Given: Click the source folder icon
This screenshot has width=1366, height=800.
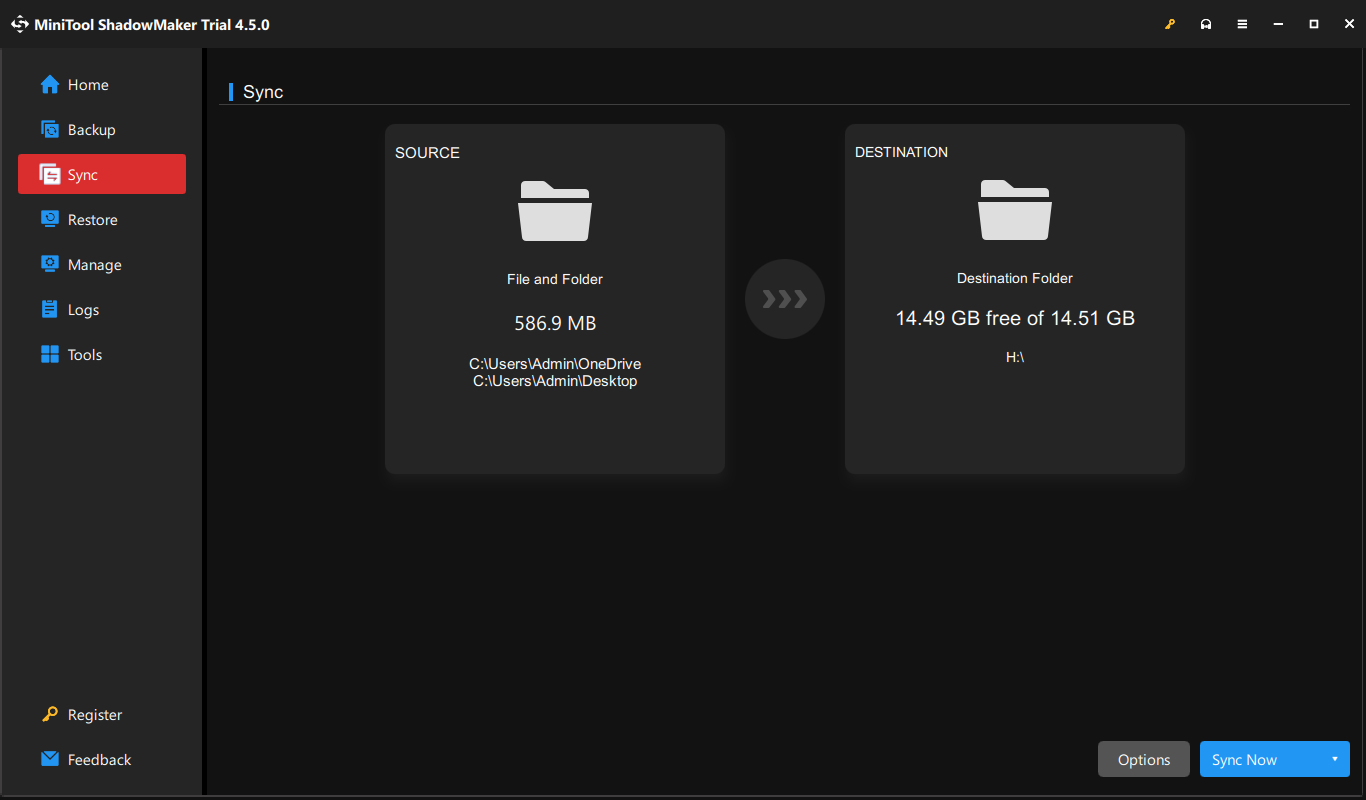Looking at the screenshot, I should coord(555,210).
